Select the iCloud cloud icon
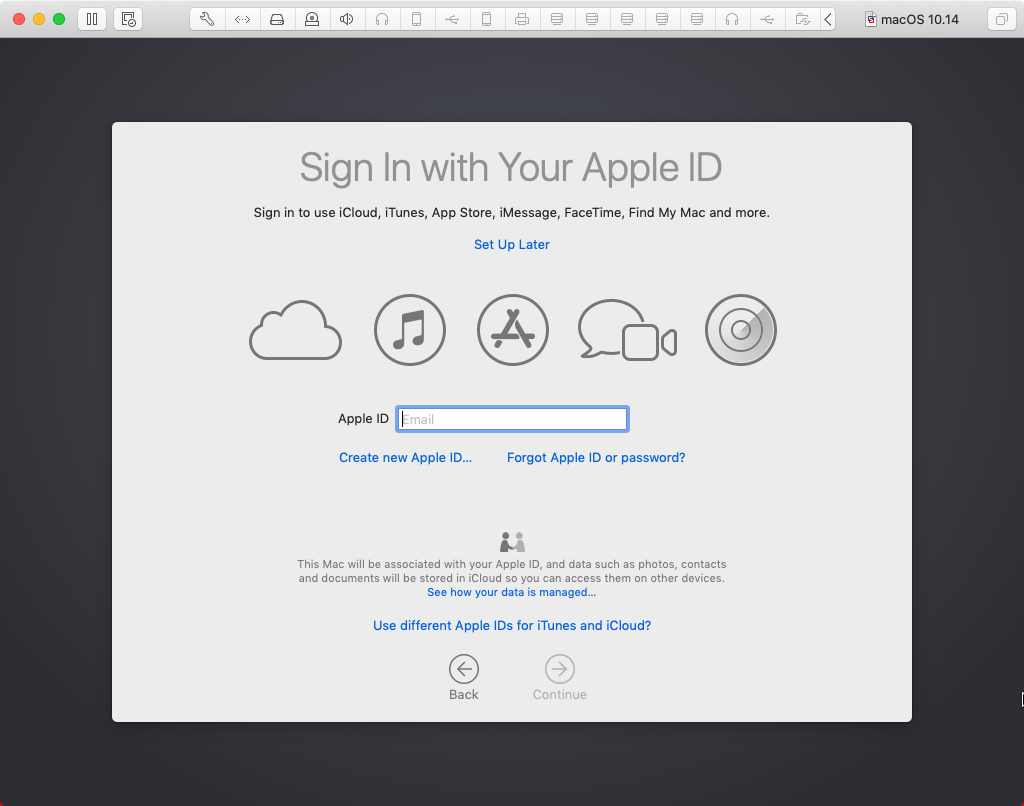1024x806 pixels. 295,330
